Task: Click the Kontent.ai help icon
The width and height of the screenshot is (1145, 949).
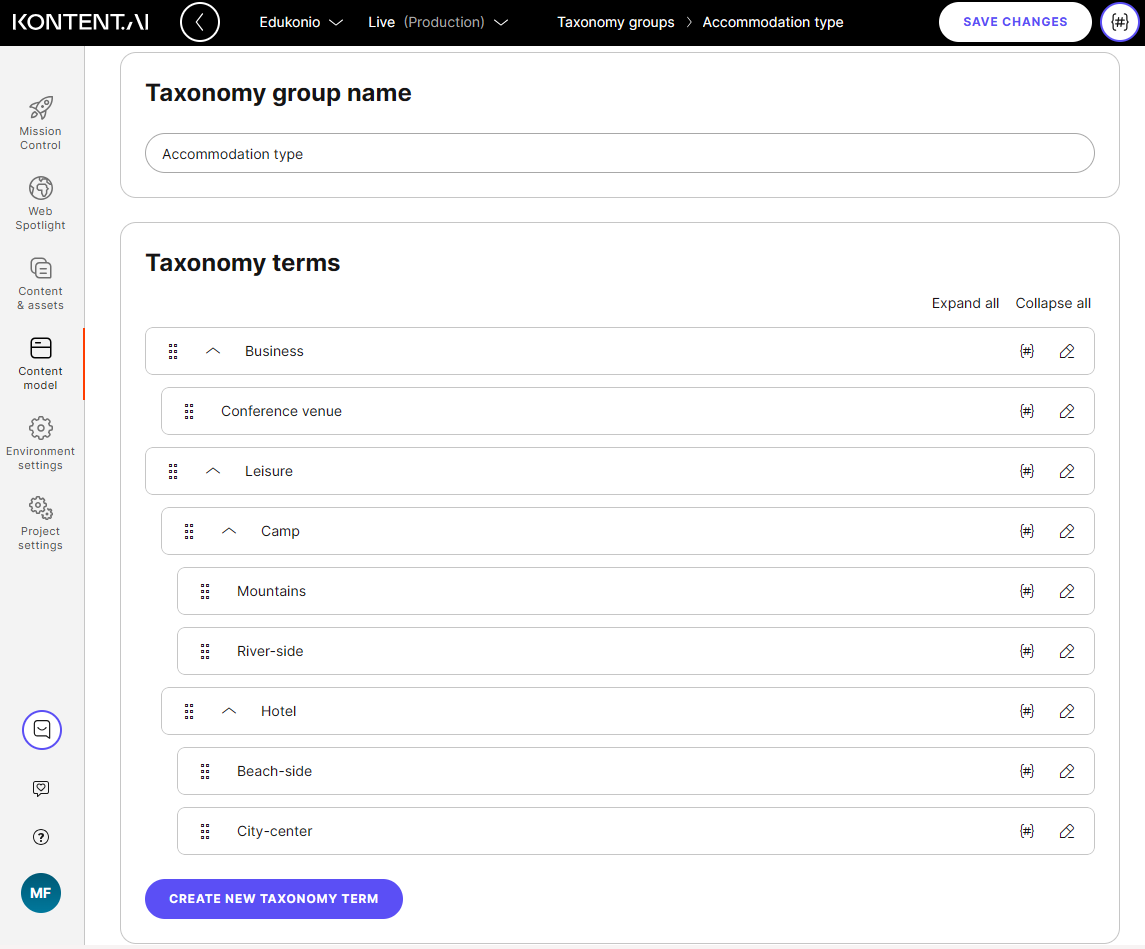Action: (x=40, y=837)
